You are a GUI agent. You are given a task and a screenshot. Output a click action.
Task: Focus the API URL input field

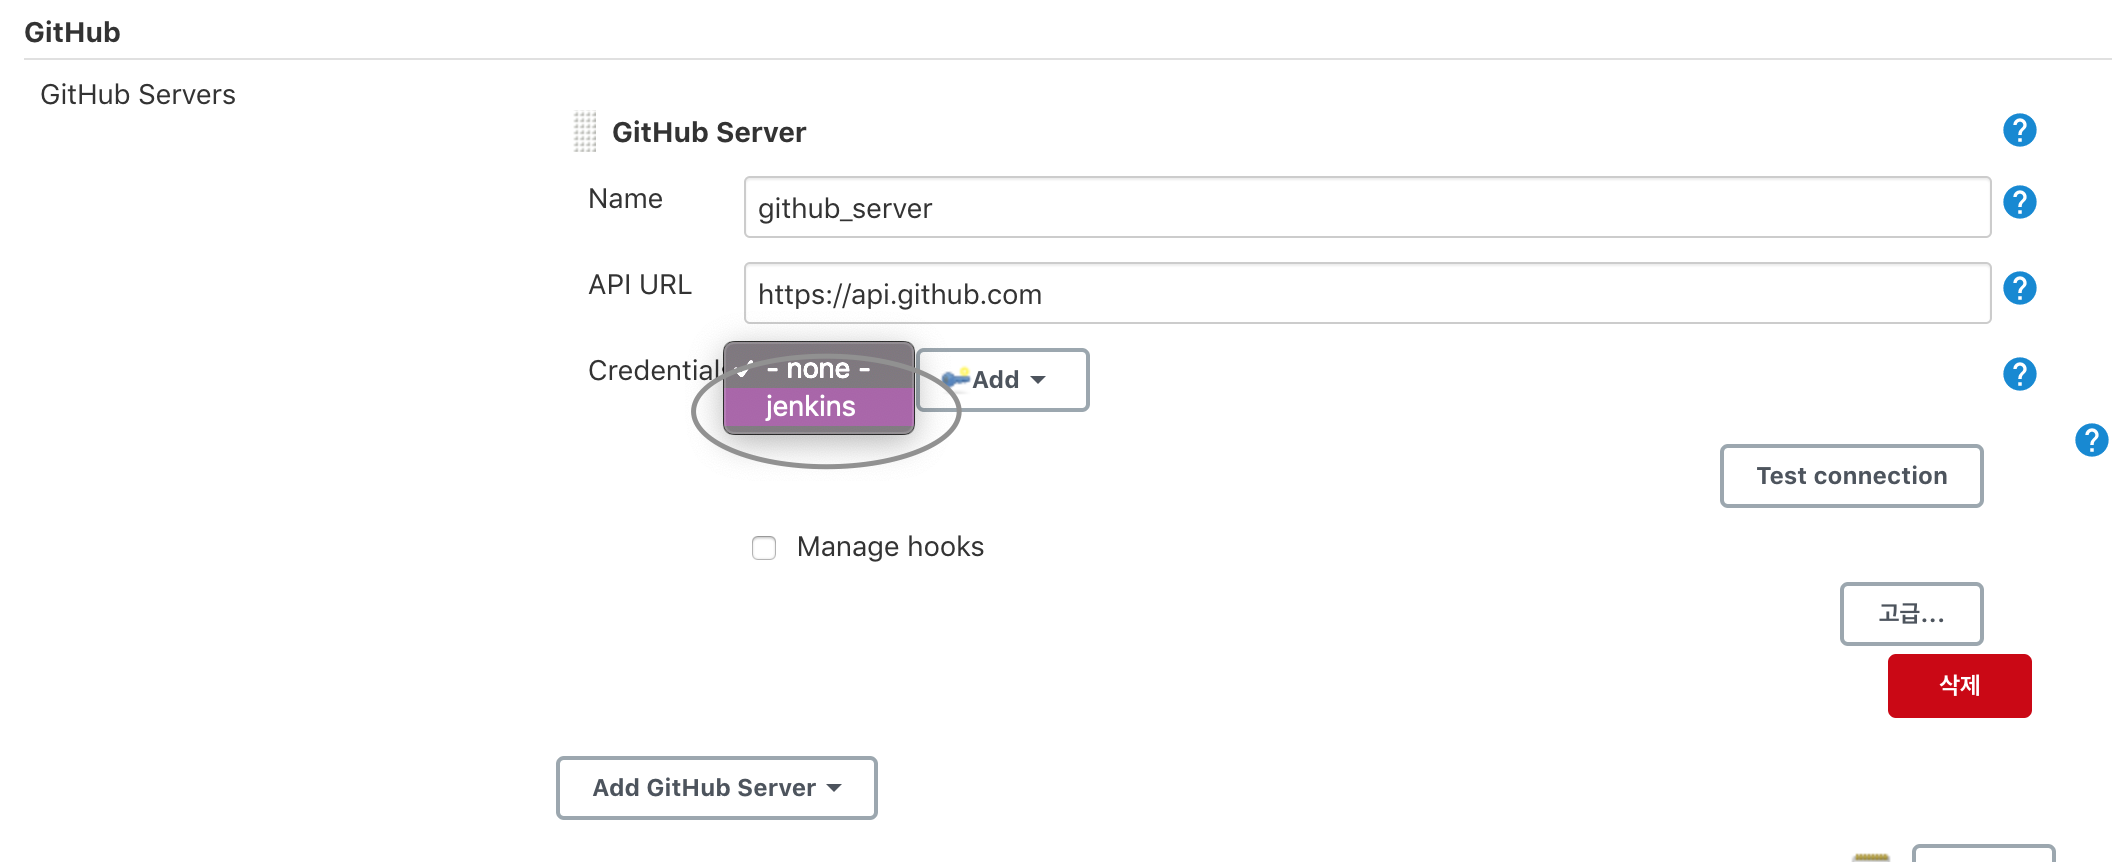pos(1367,293)
